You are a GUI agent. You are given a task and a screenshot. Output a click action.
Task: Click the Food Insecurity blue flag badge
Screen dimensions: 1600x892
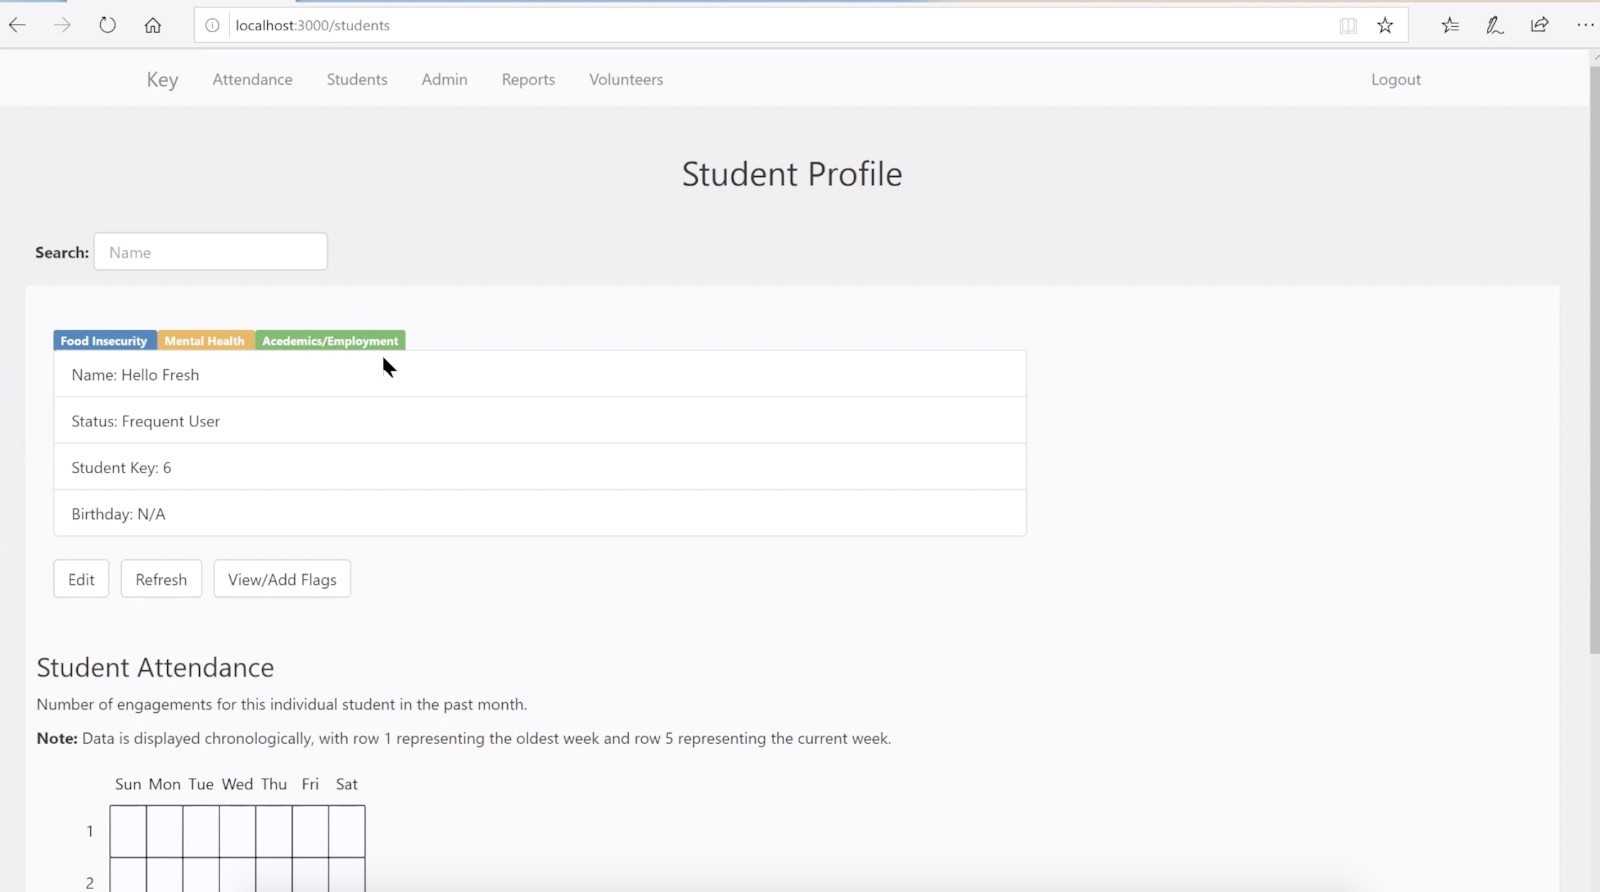(104, 341)
